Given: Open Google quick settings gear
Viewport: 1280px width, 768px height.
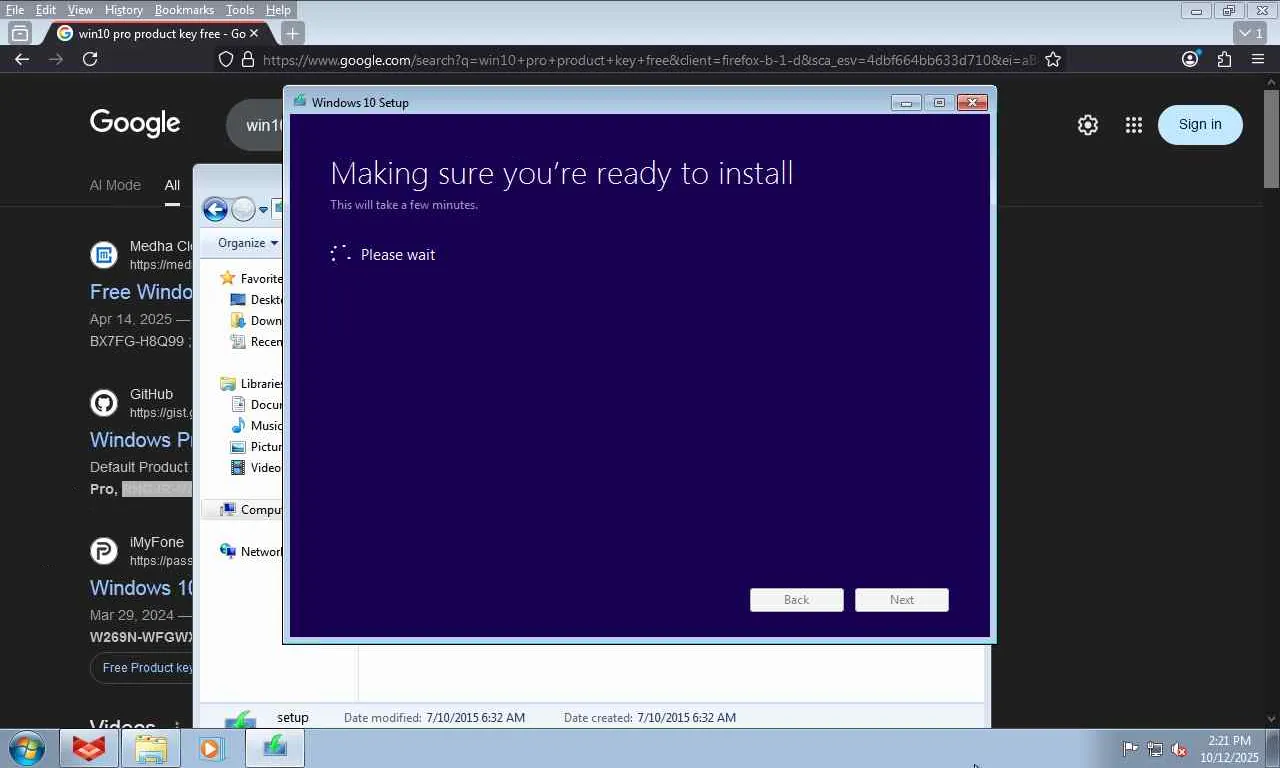Looking at the screenshot, I should [x=1088, y=125].
